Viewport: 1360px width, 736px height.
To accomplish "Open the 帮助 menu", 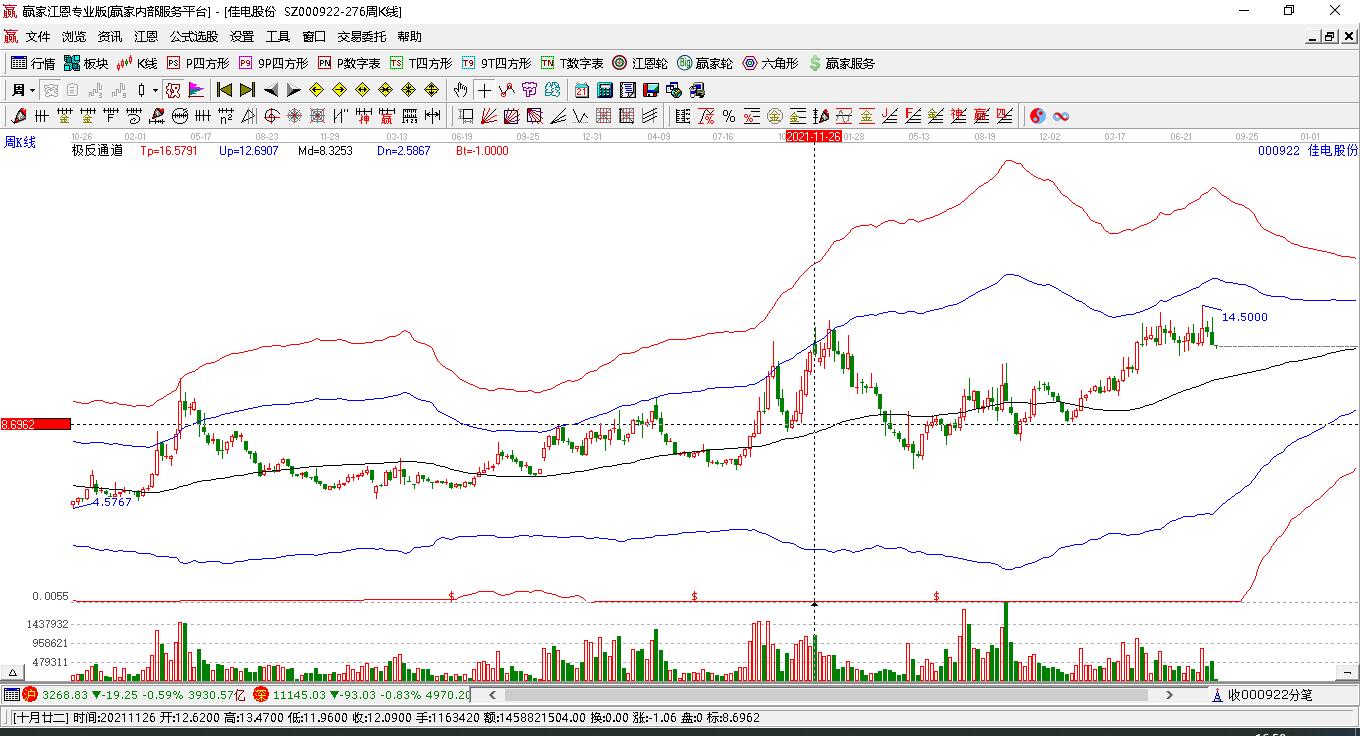I will [x=410, y=37].
